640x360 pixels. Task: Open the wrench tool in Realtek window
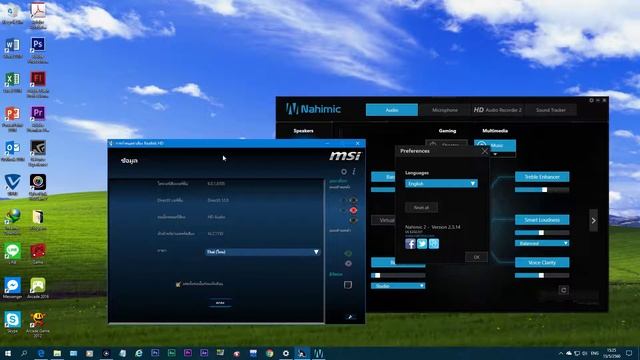coord(350,317)
